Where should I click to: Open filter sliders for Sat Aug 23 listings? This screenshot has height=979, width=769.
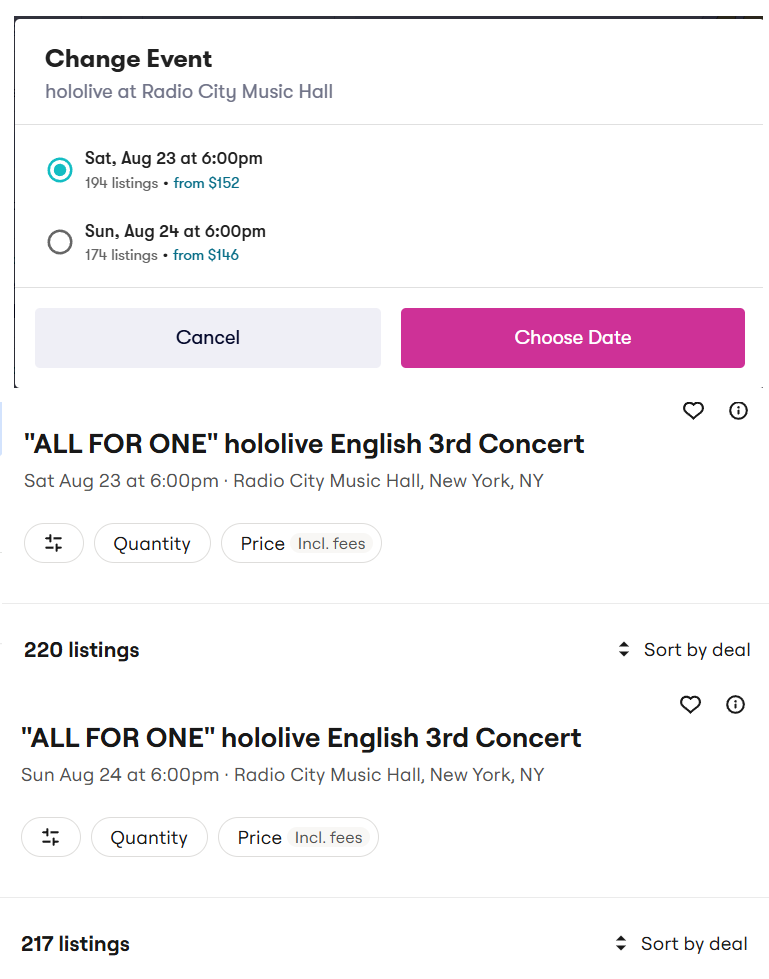tap(54, 543)
